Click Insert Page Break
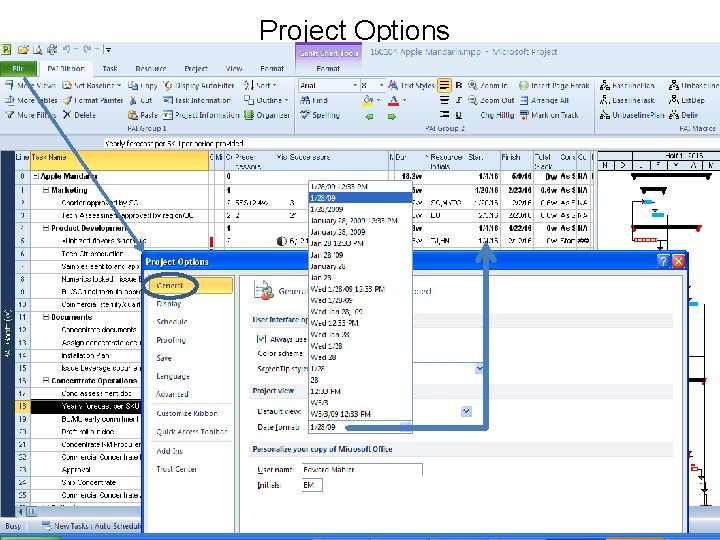The height and width of the screenshot is (540, 720). pos(554,85)
